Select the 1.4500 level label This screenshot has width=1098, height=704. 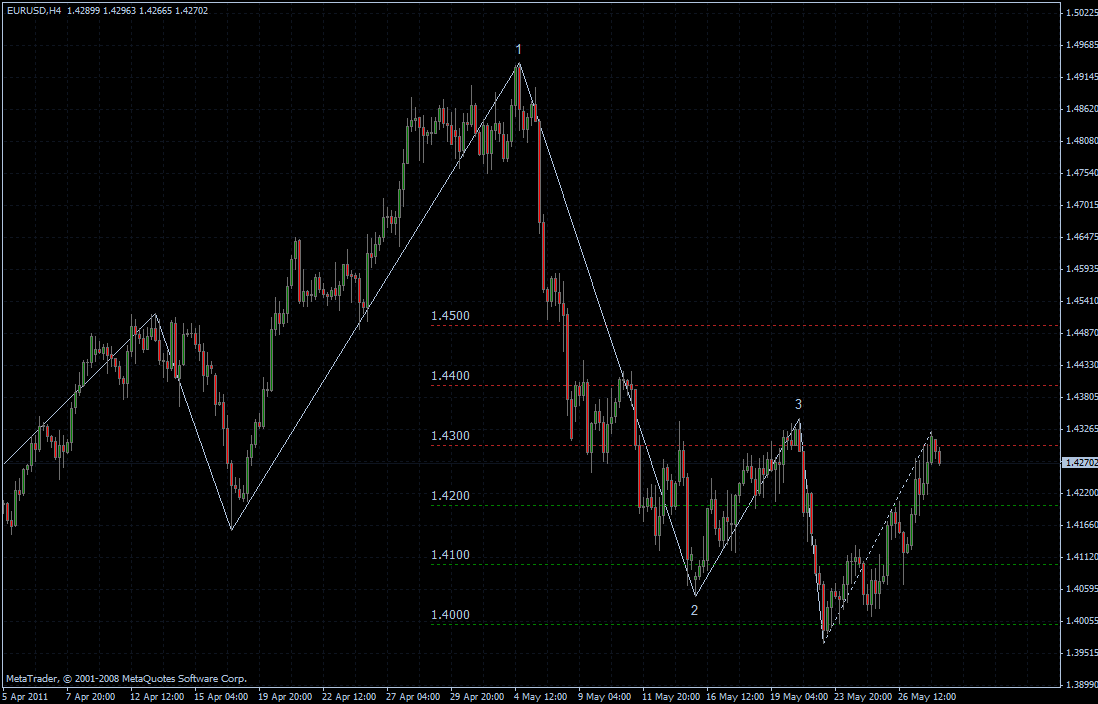[450, 316]
